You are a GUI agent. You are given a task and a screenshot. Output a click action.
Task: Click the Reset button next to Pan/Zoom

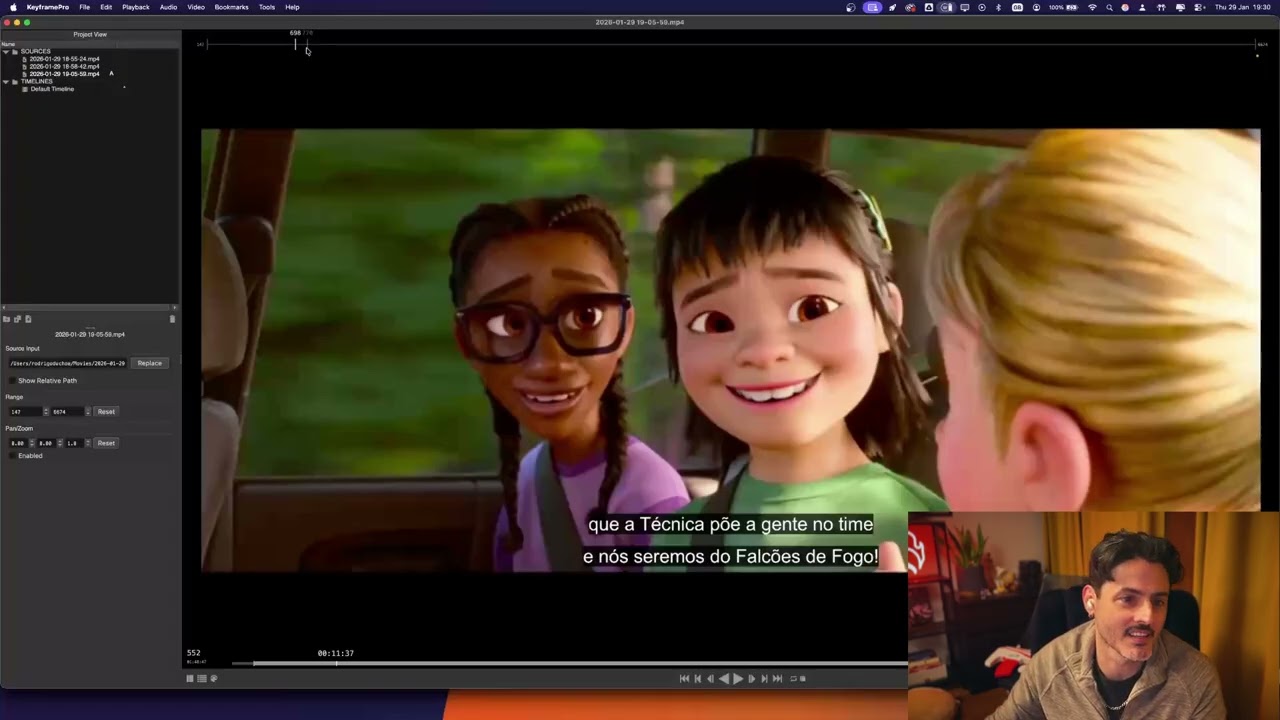point(106,443)
